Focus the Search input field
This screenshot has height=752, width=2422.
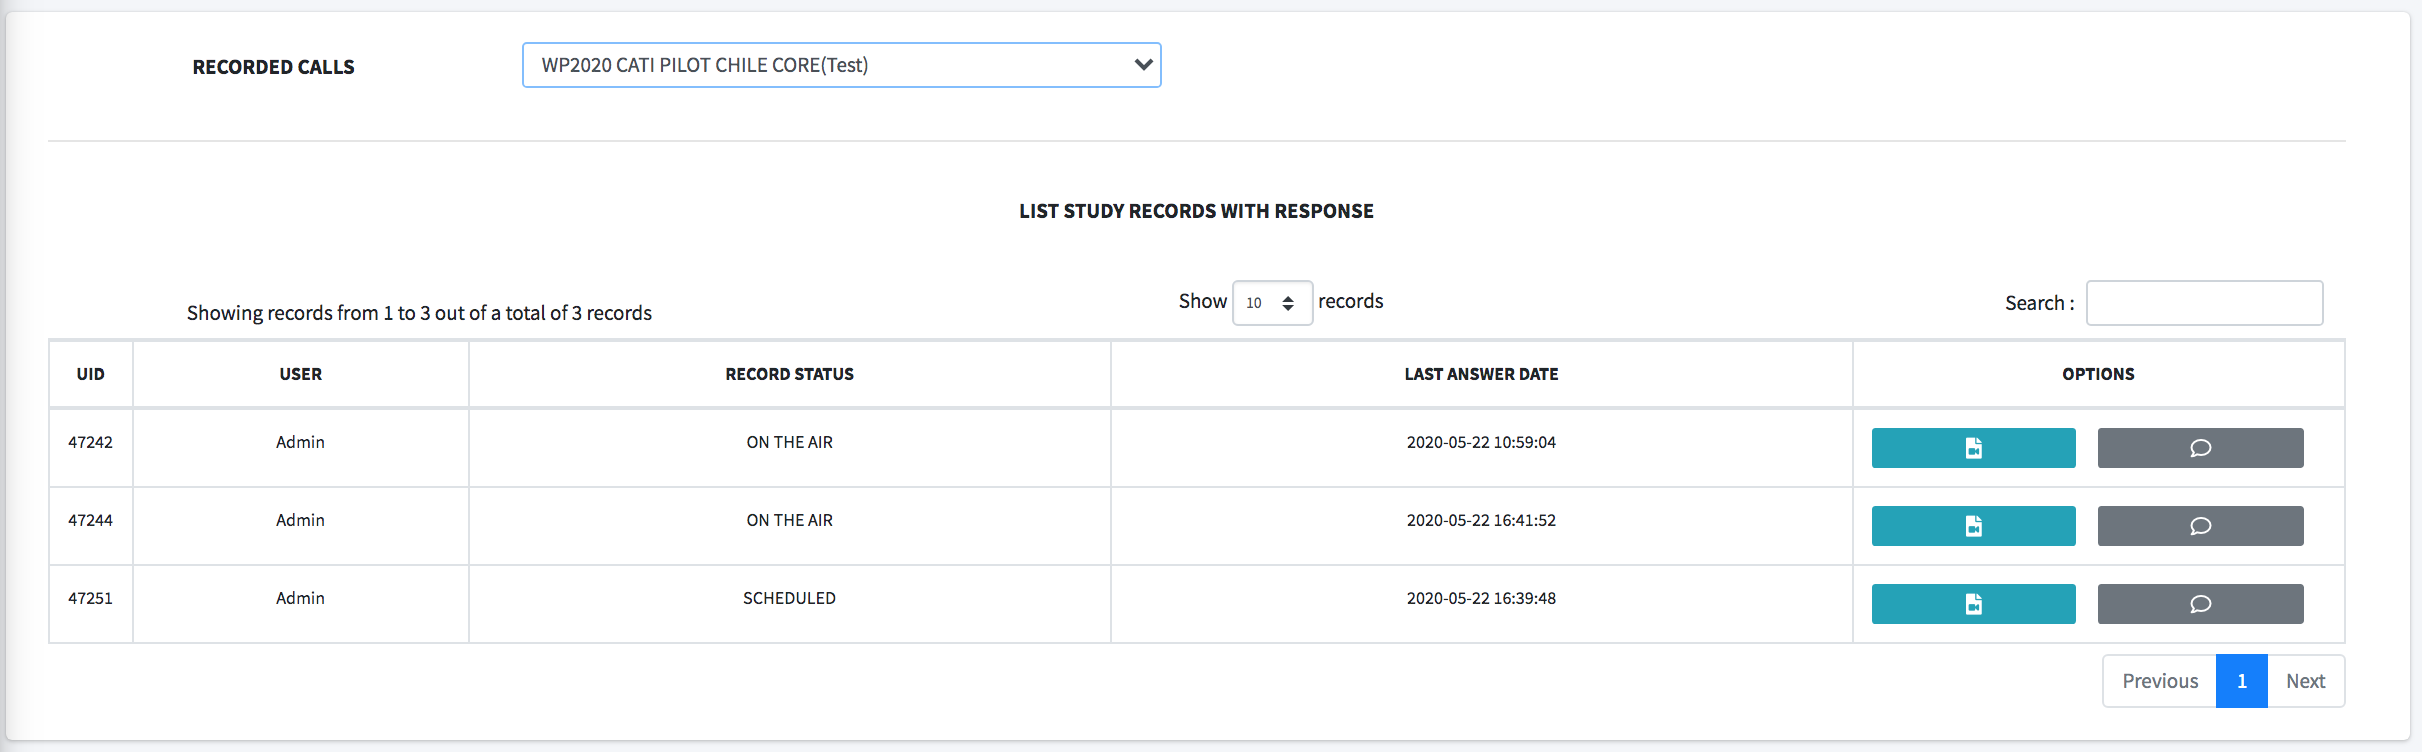click(2204, 303)
